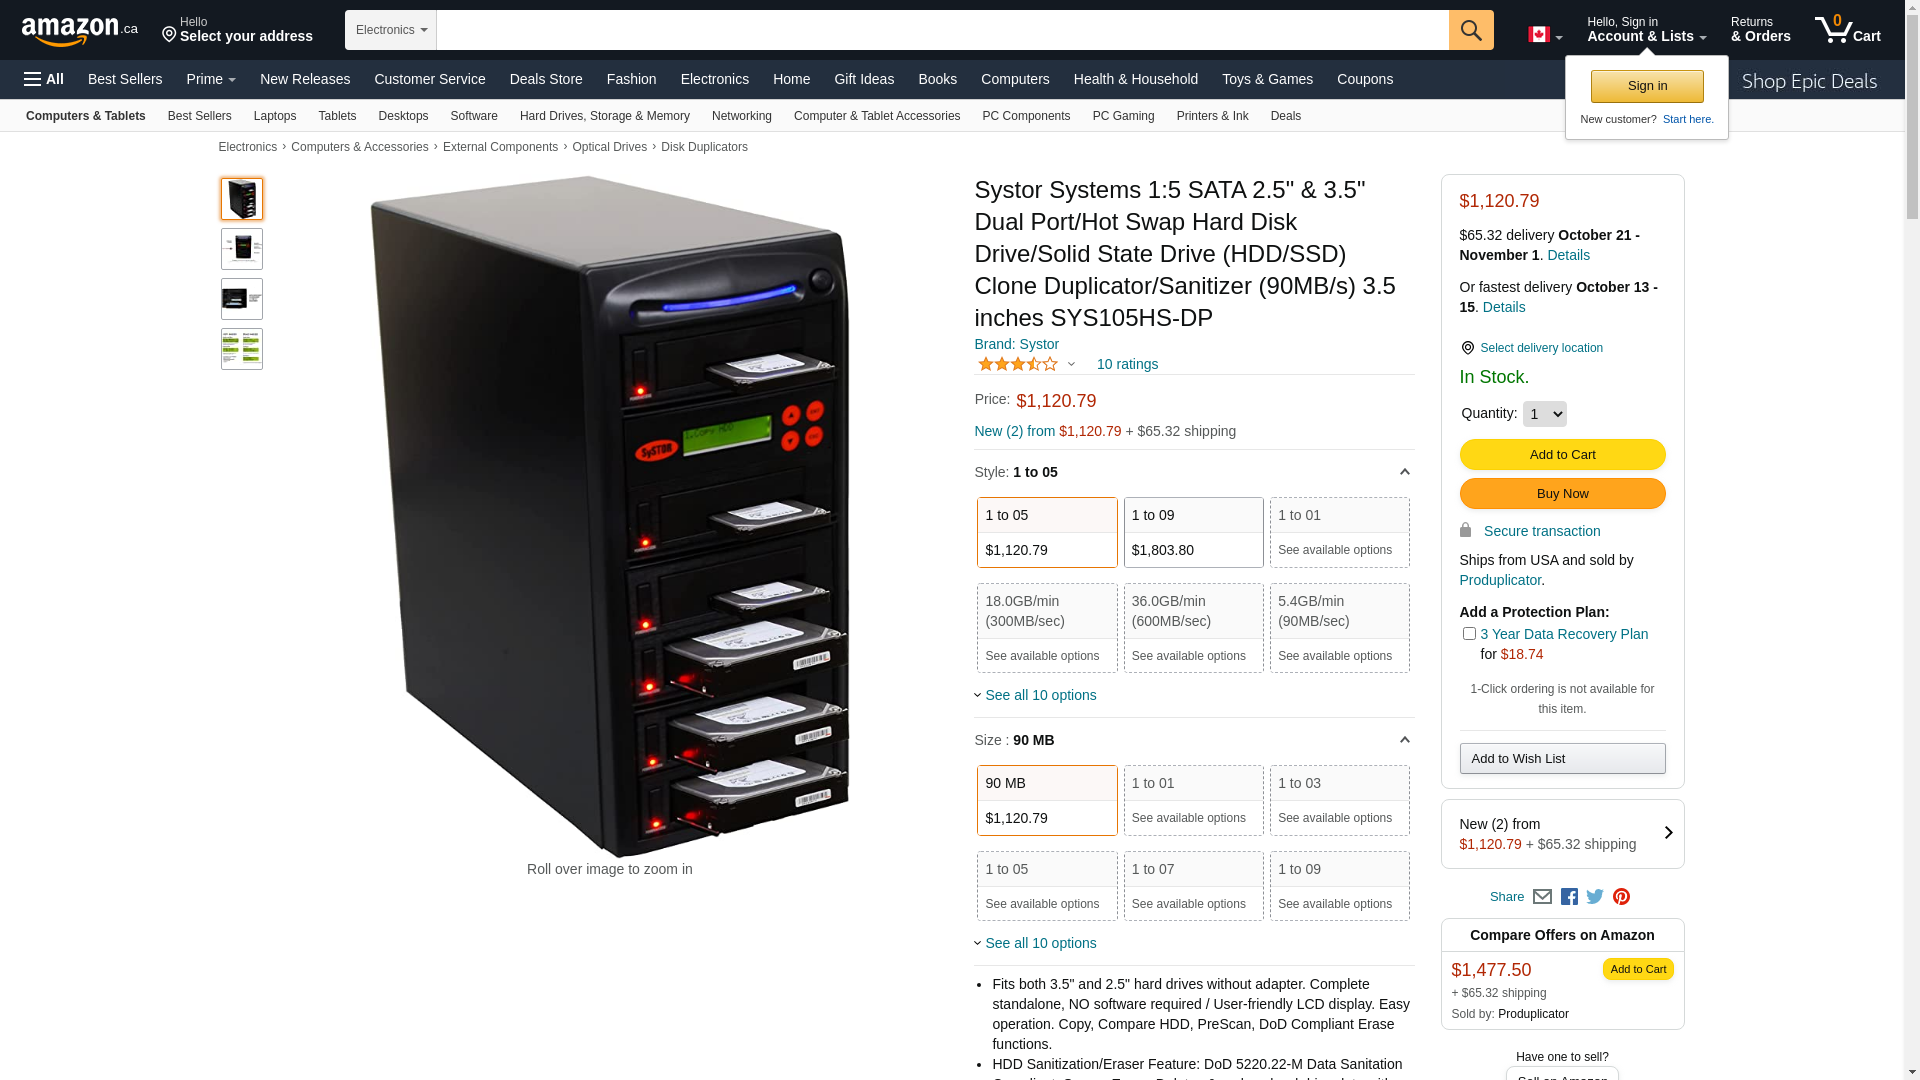Click the search magnifier button

click(1471, 30)
